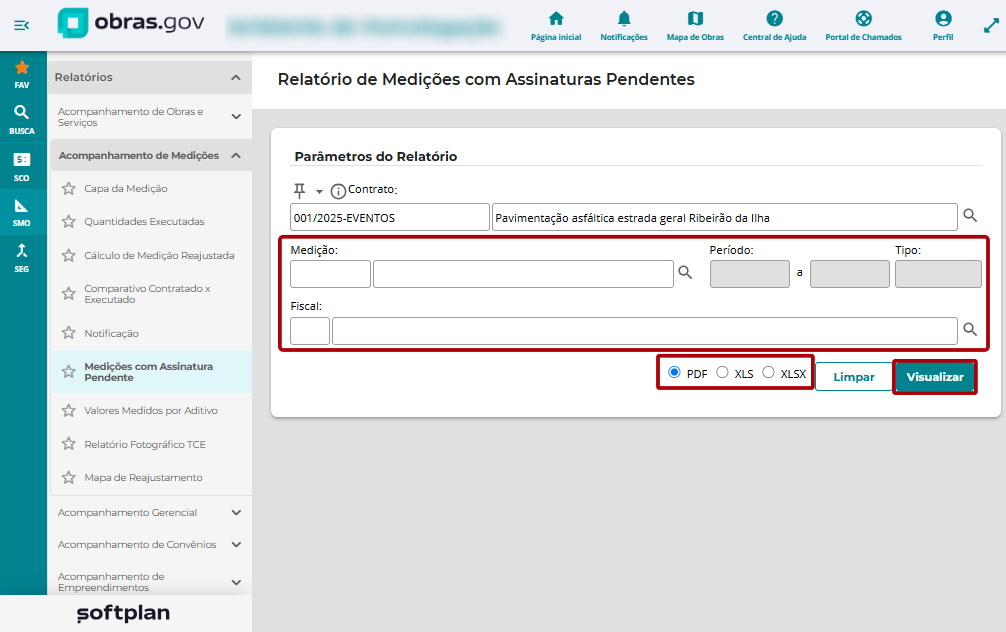1006x632 pixels.
Task: Expand Acompanhamento de Obras e Serviços
Action: click(x=236, y=117)
